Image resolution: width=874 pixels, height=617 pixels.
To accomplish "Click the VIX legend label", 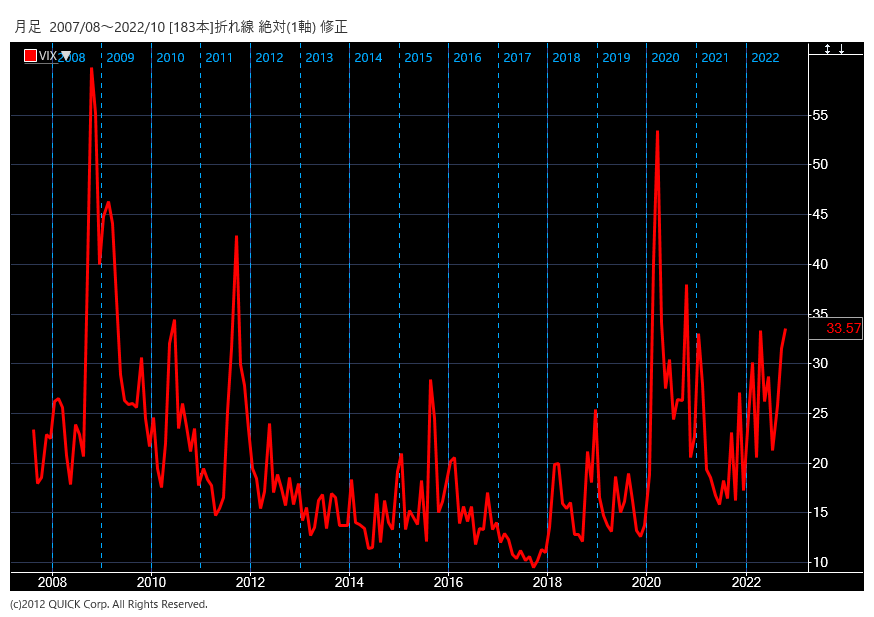I will 49,57.
